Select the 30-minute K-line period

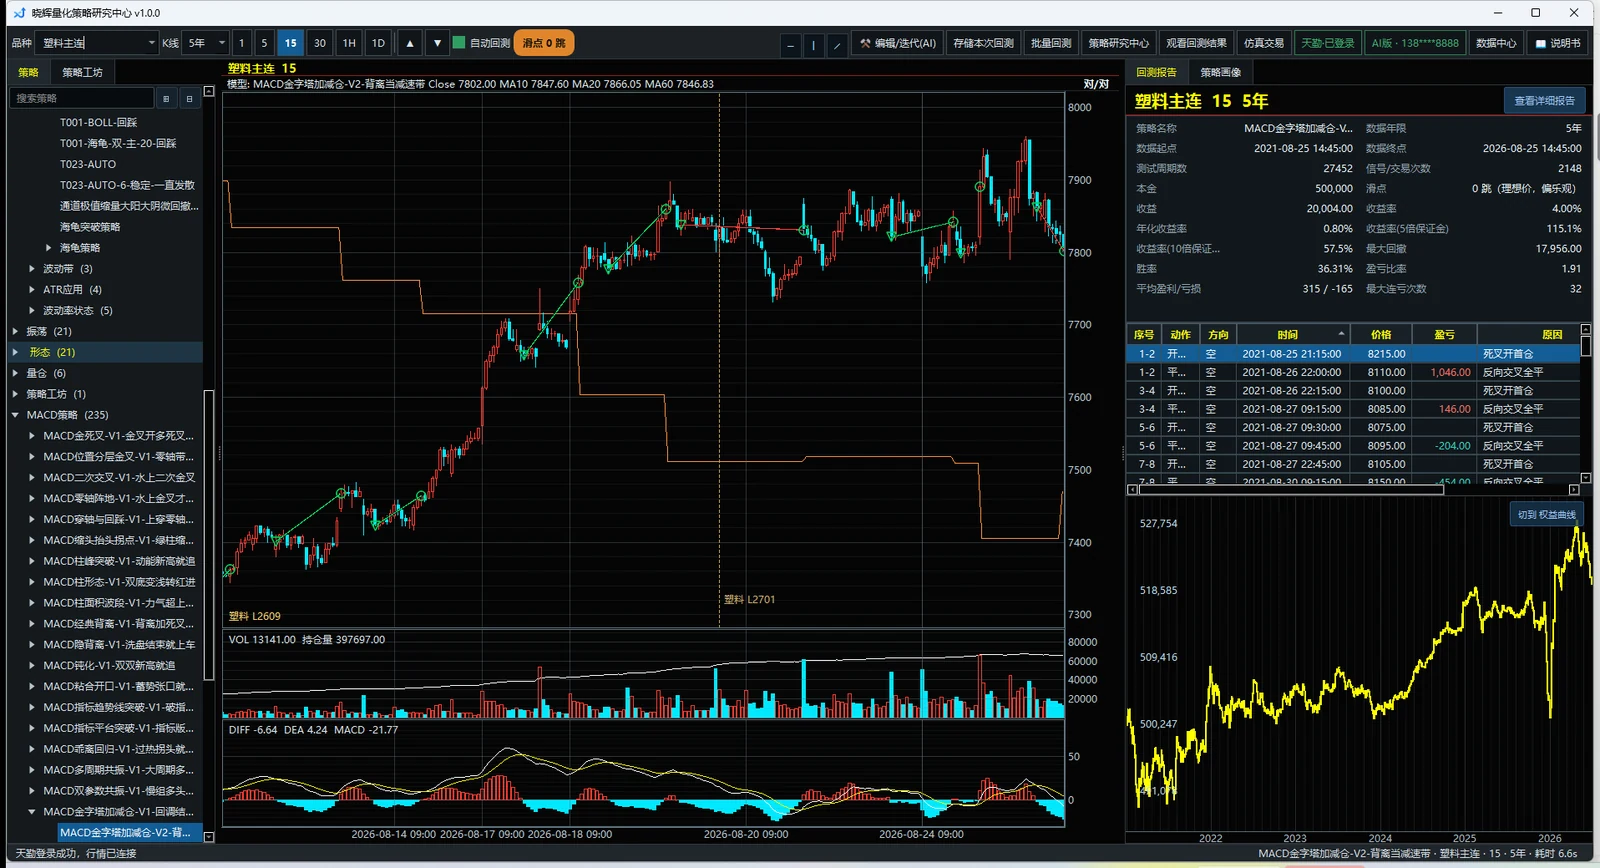tap(319, 43)
